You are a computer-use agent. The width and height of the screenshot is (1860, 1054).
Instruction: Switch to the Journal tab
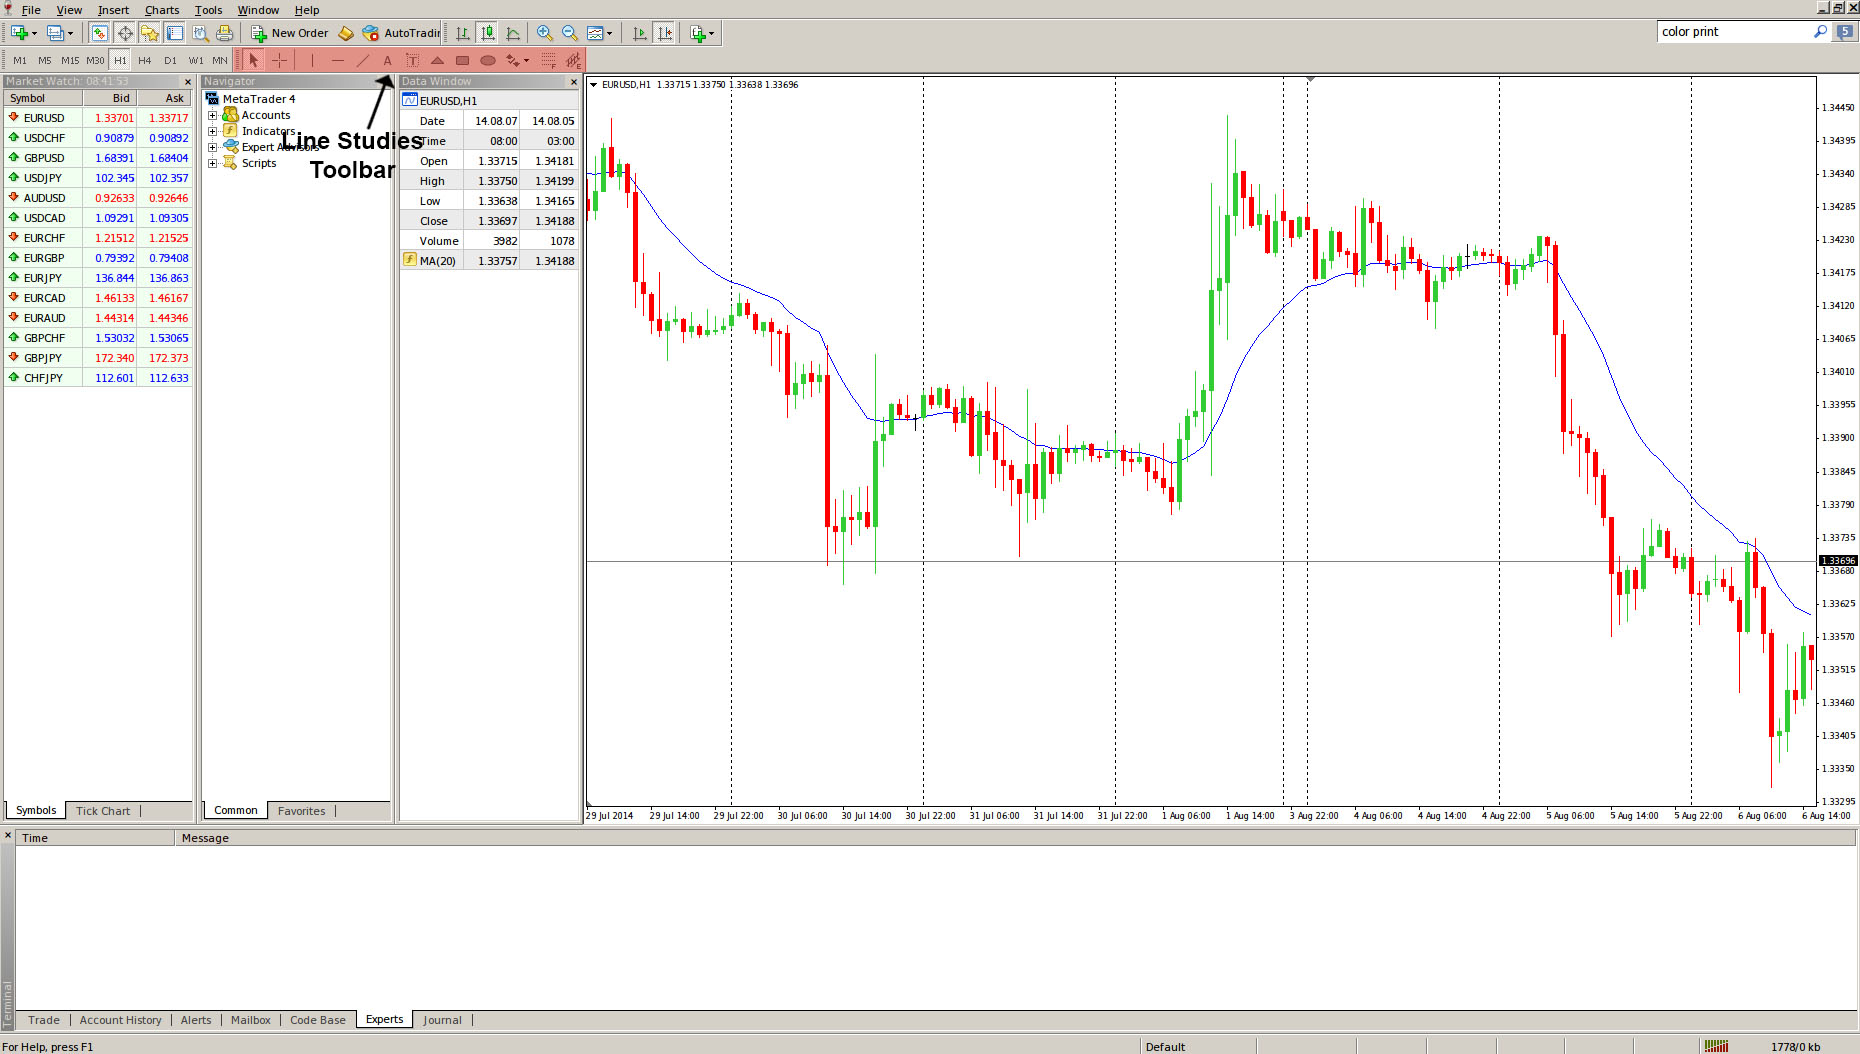pyautogui.click(x=442, y=1020)
